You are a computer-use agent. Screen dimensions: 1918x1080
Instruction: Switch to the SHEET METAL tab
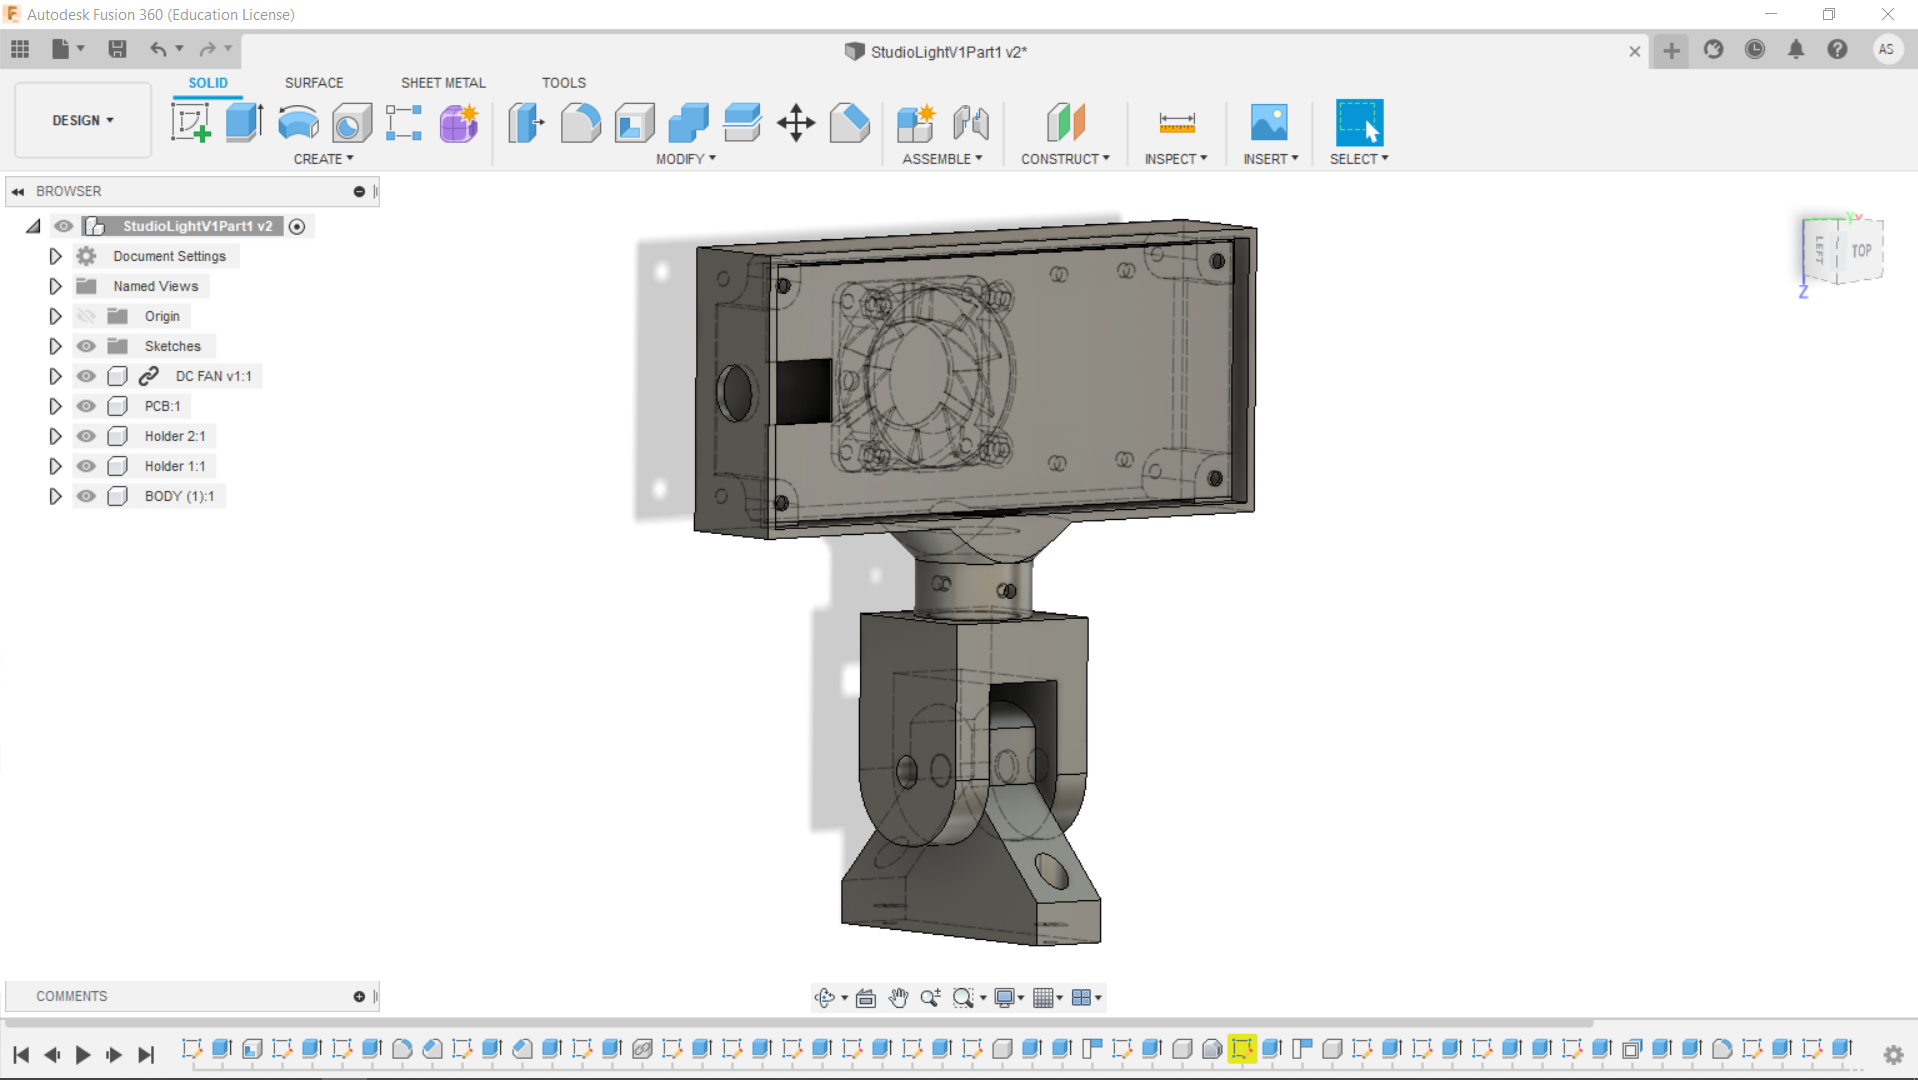[443, 83]
